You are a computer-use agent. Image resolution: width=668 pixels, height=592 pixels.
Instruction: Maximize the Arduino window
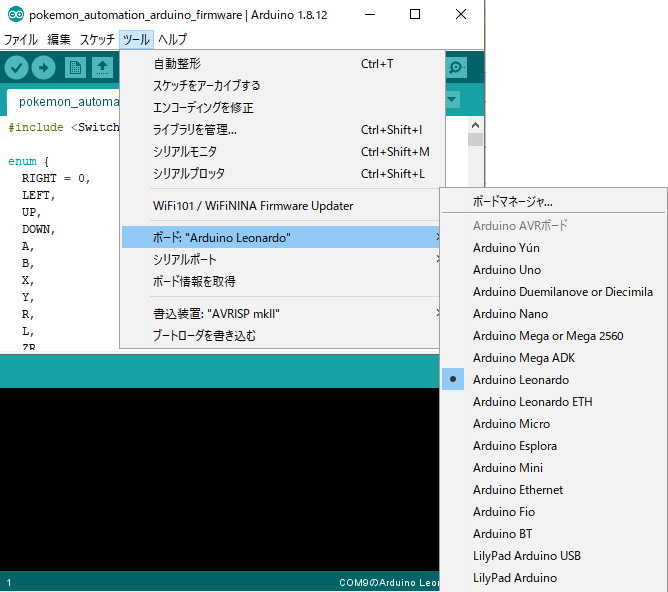tap(415, 14)
